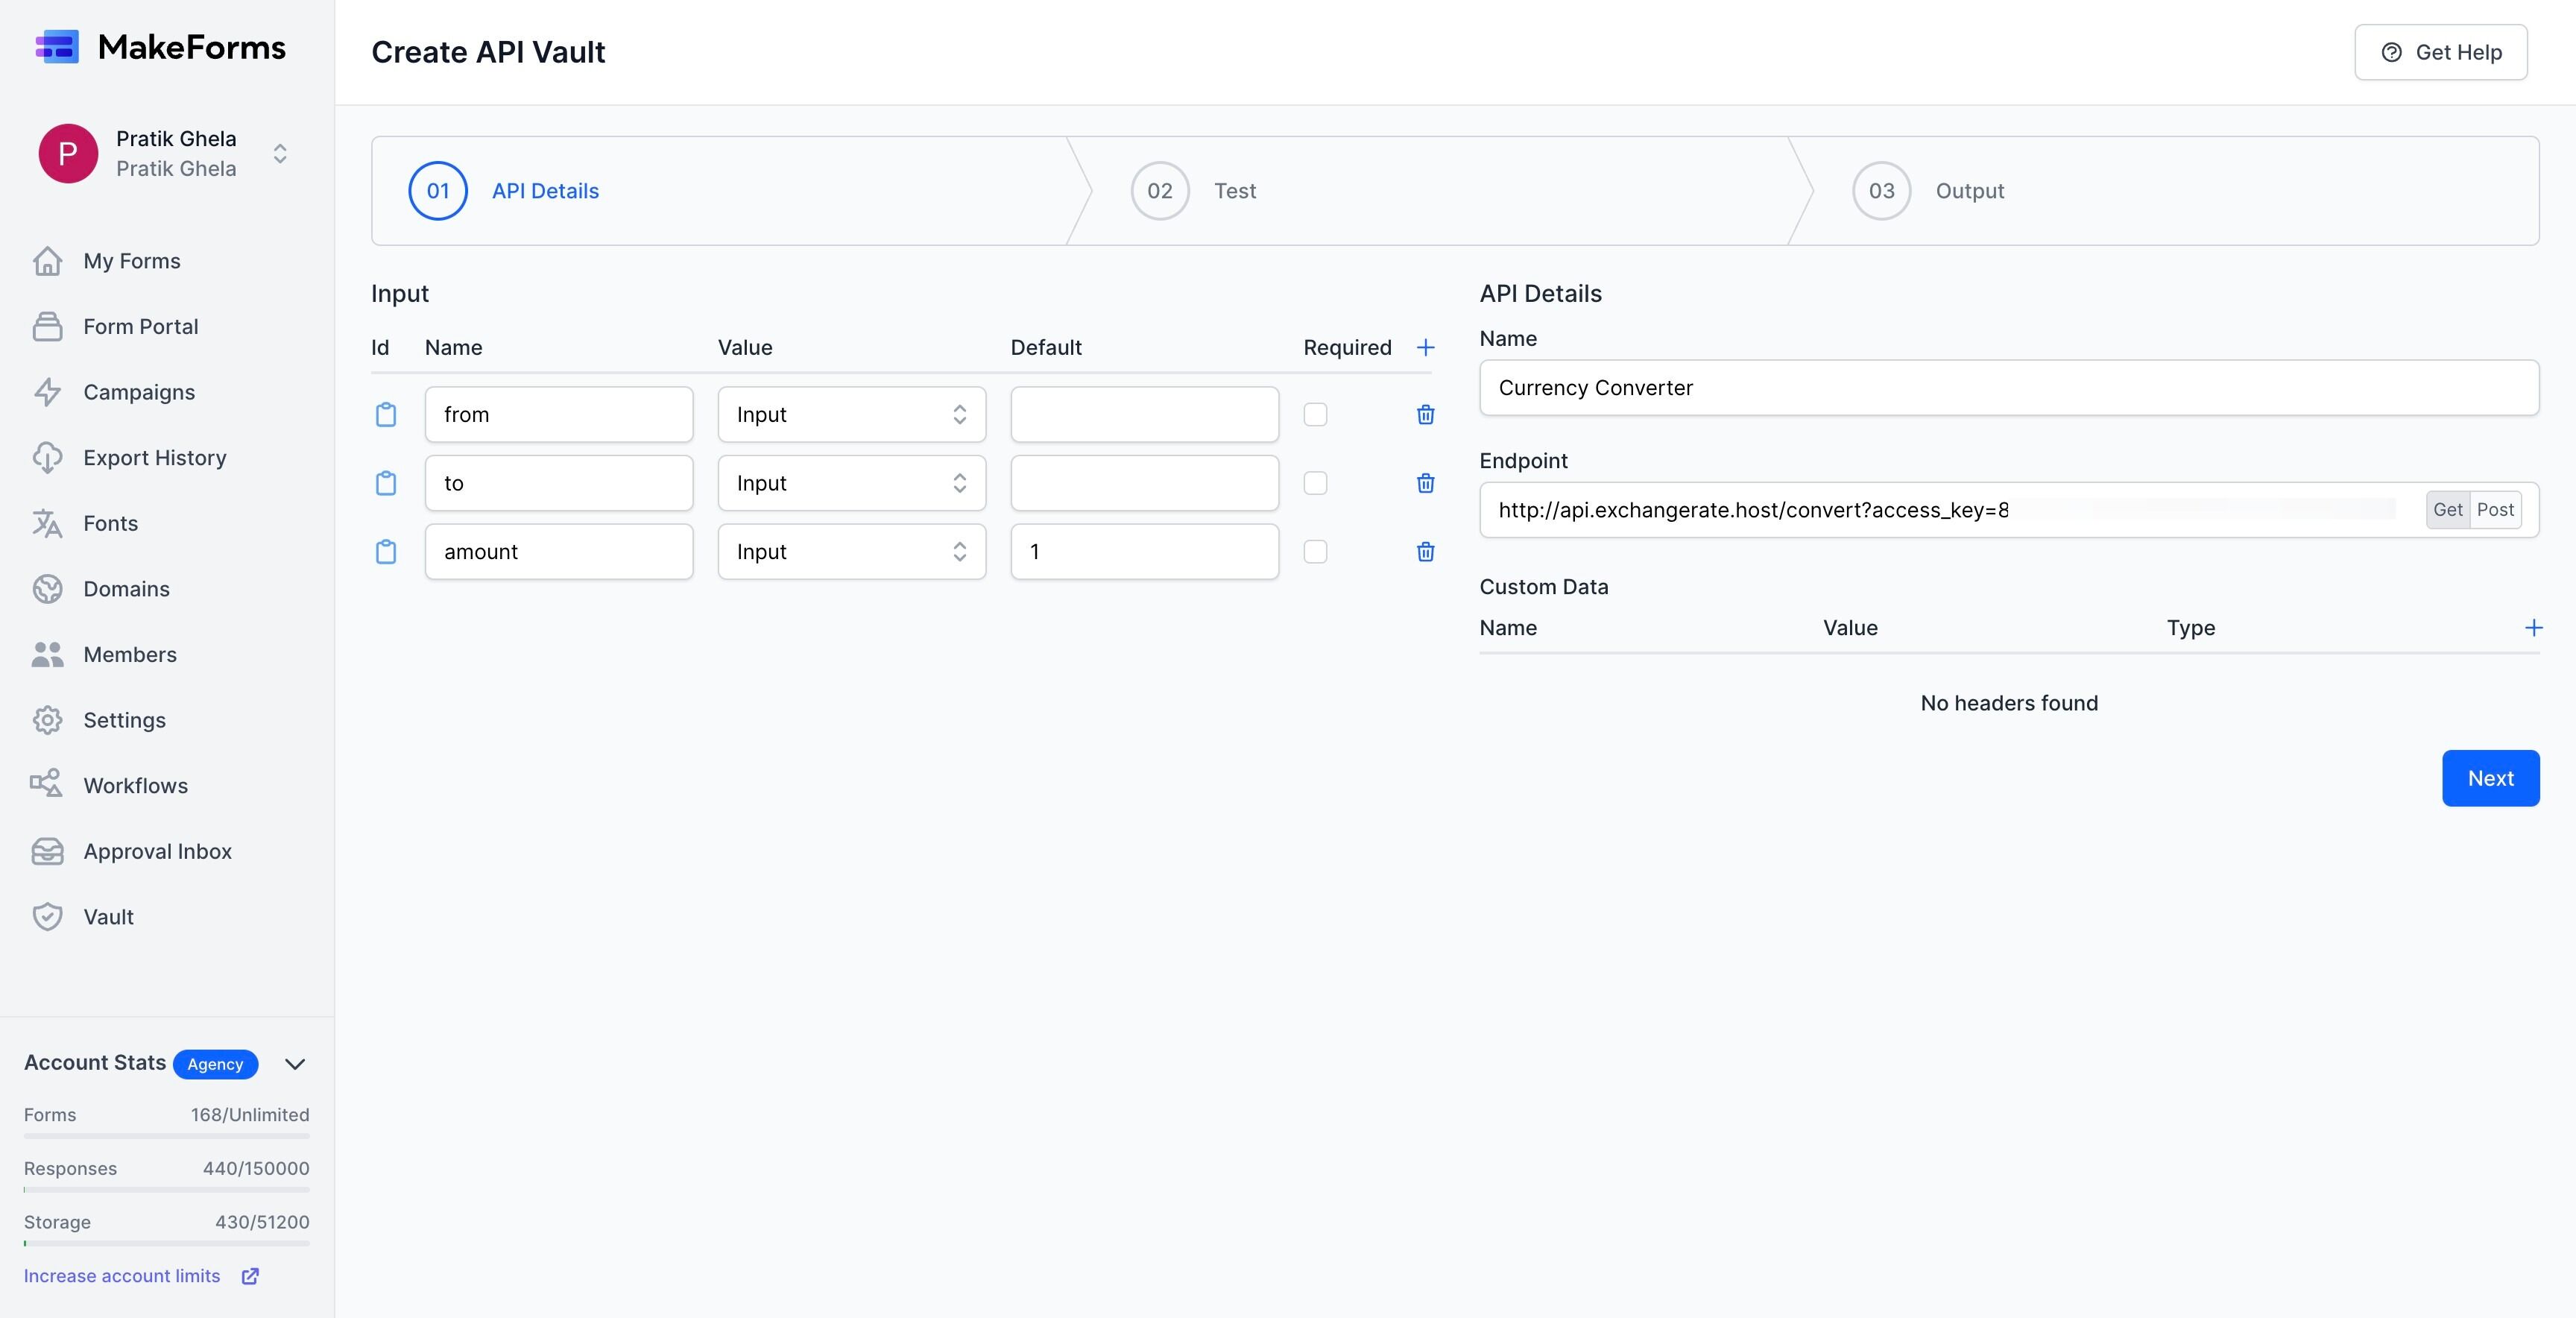
Task: Click the Responses usage progress bar
Action: (167, 1190)
